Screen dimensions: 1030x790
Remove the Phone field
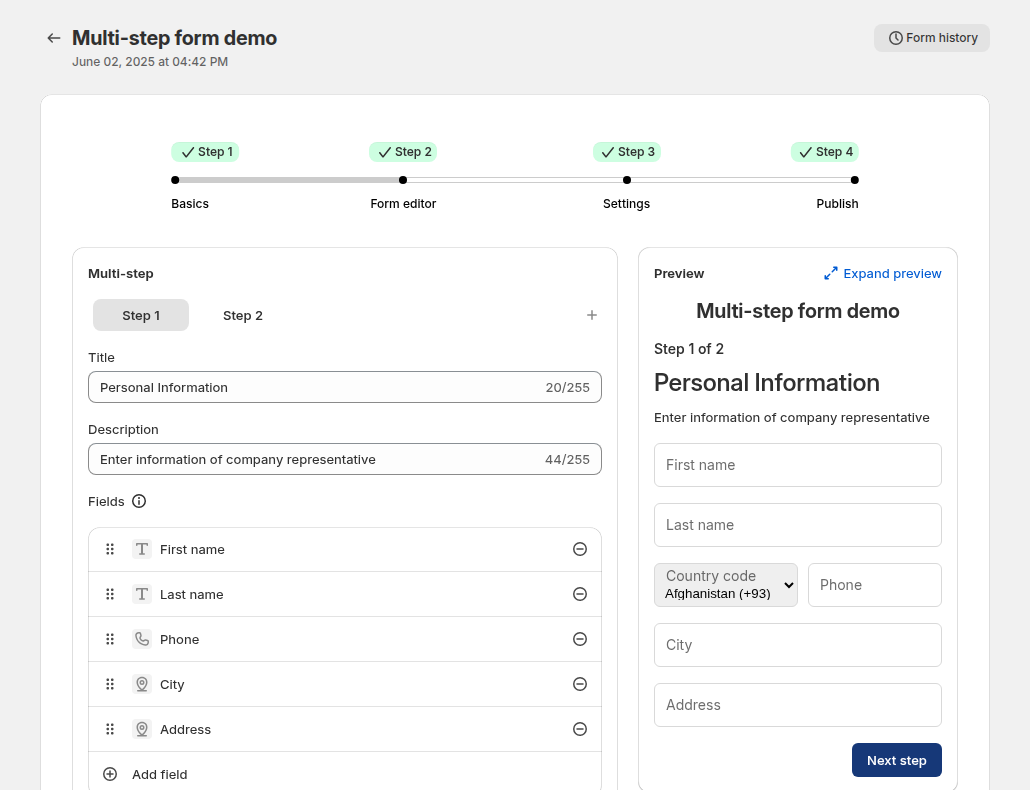coord(579,639)
